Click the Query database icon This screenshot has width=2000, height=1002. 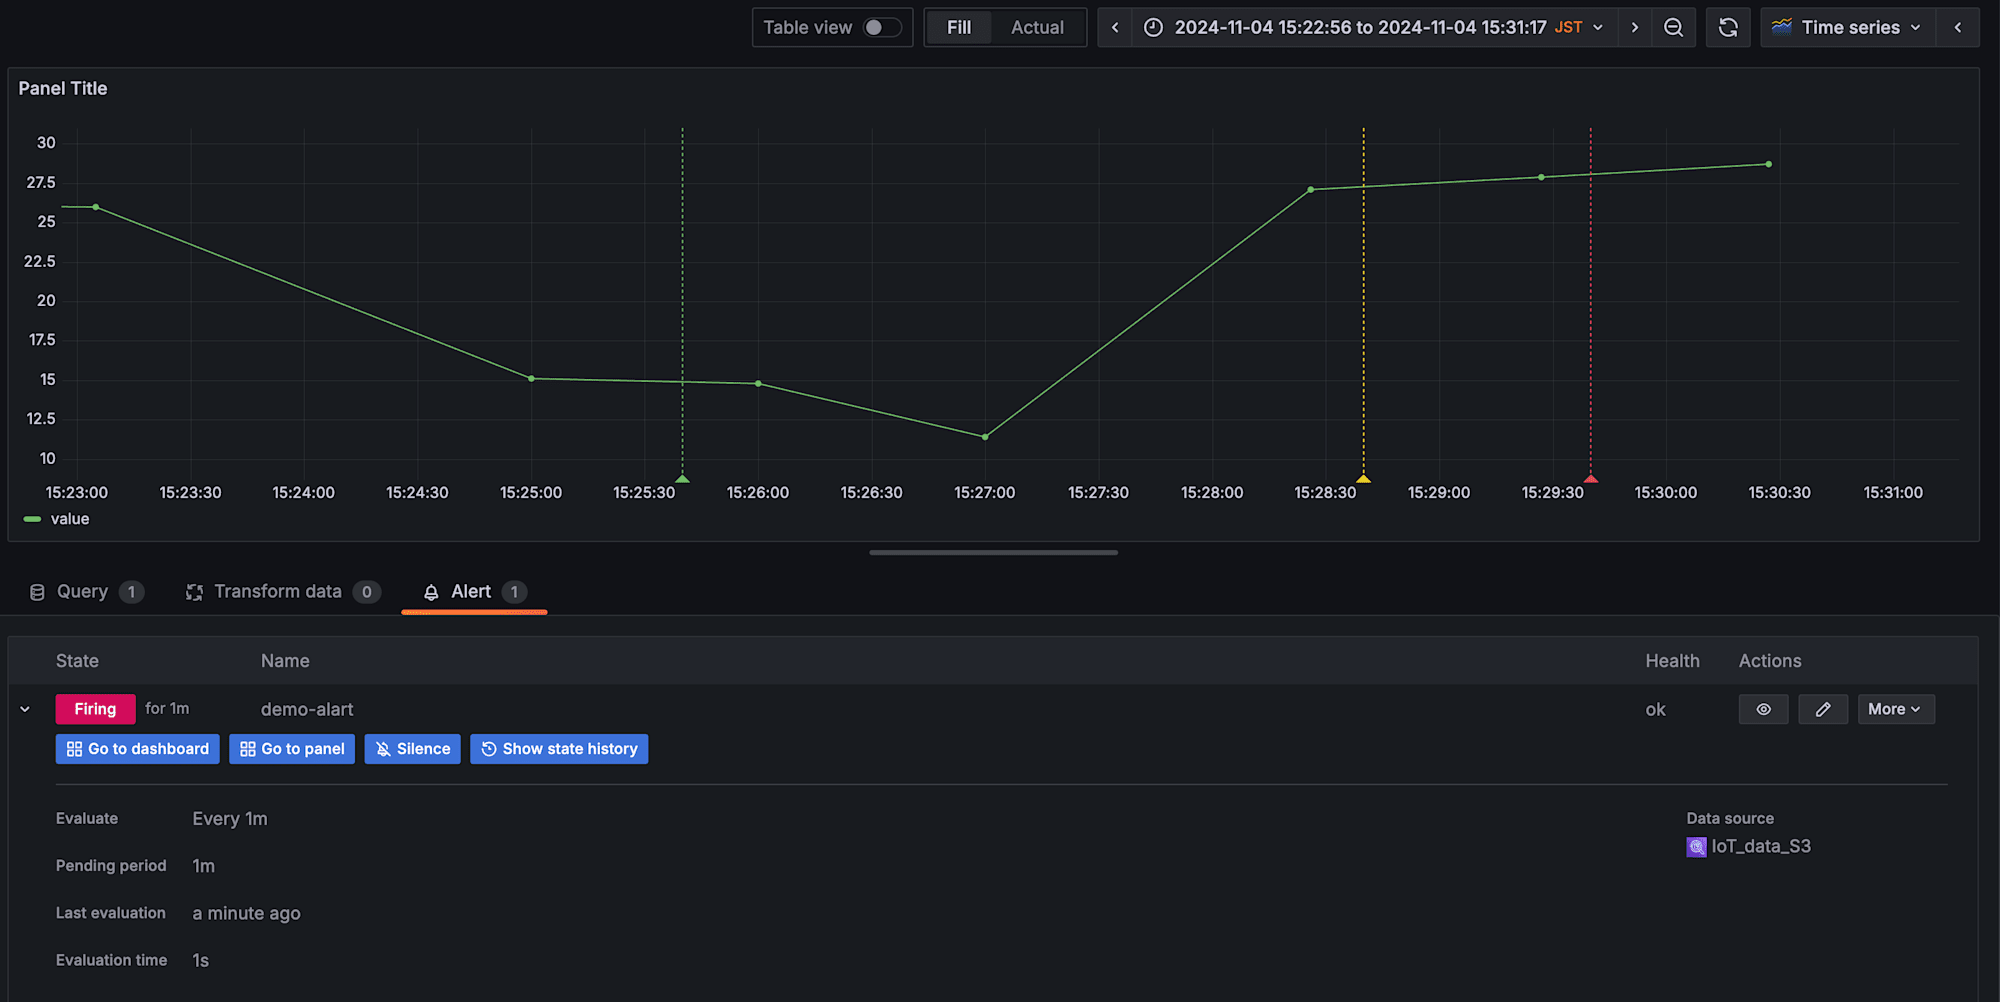point(37,592)
